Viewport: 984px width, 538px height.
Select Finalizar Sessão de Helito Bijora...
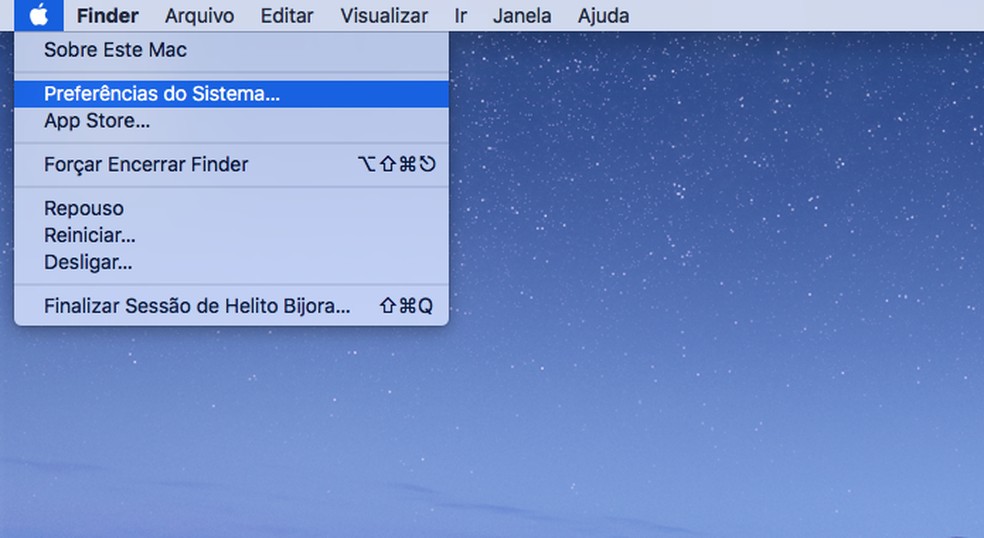(232, 306)
